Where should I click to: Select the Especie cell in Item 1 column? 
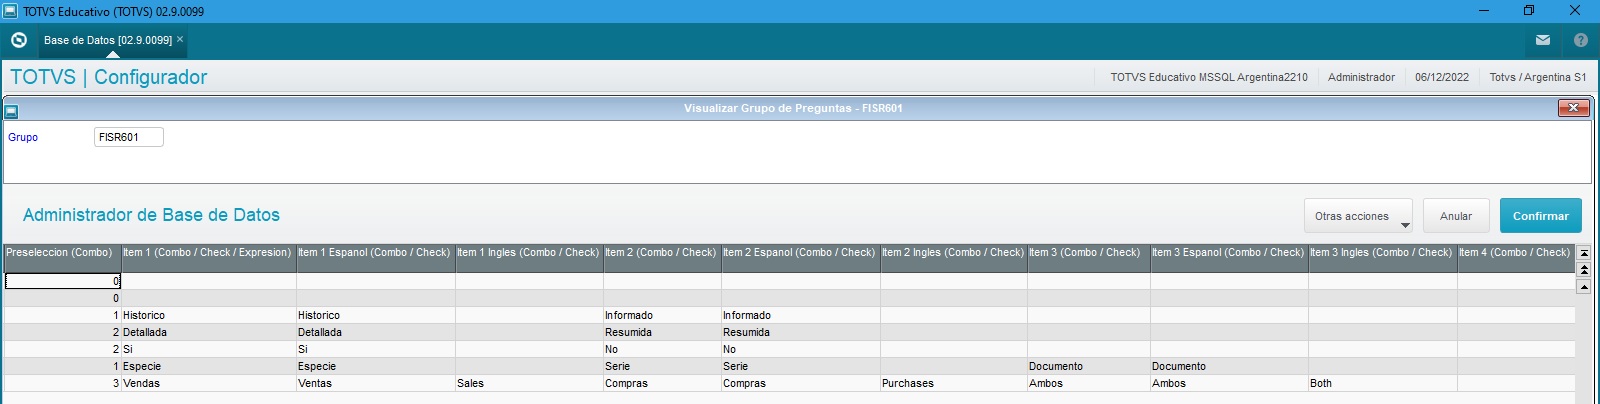(208, 366)
